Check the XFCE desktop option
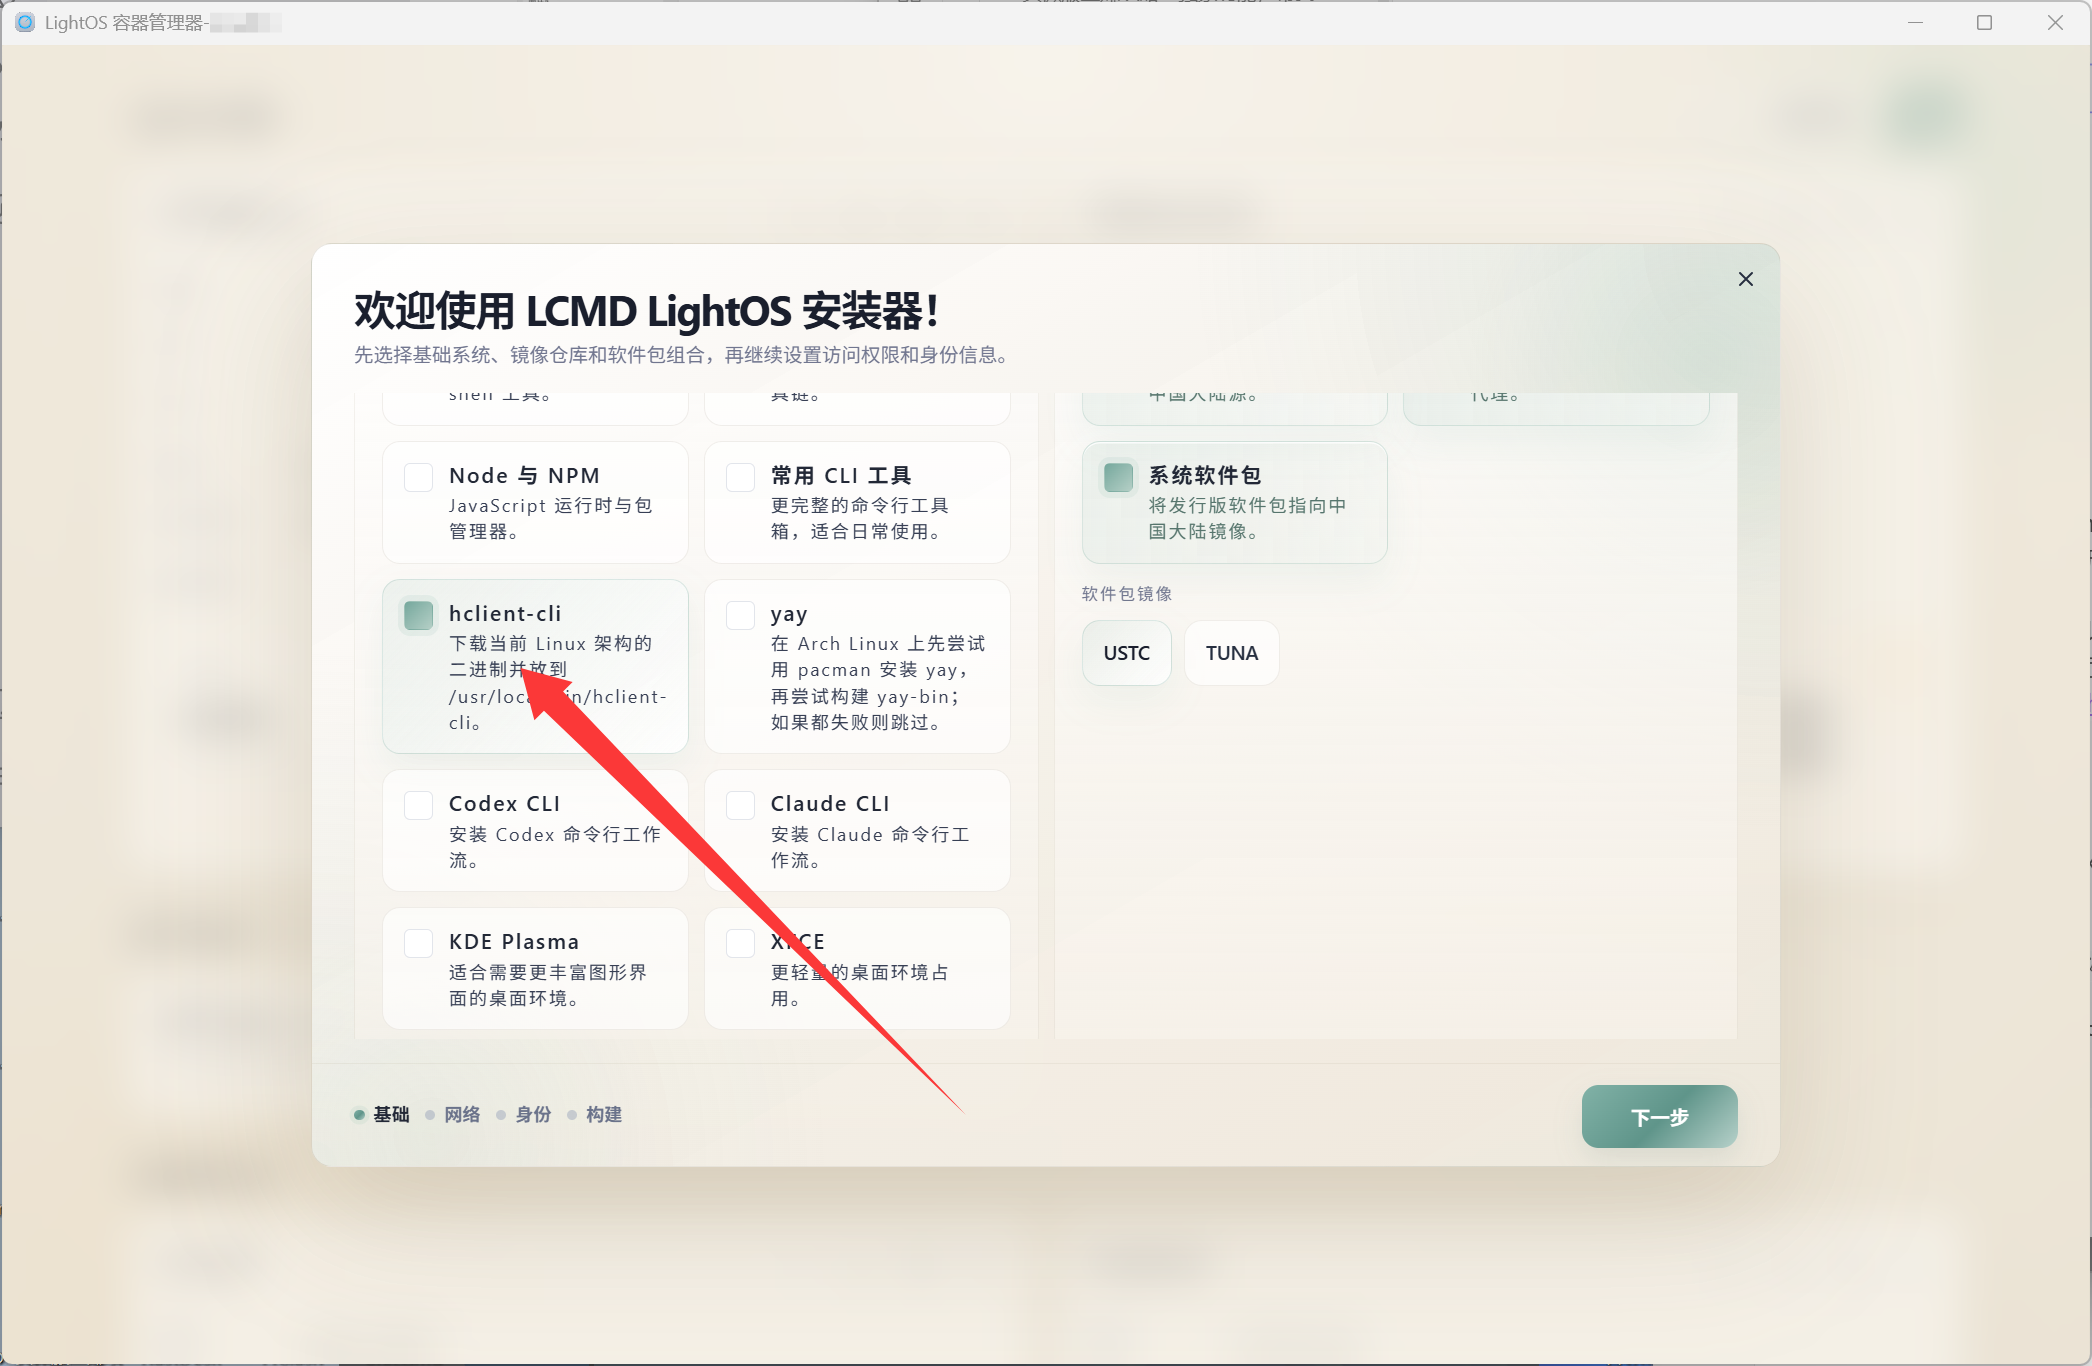 click(x=740, y=943)
